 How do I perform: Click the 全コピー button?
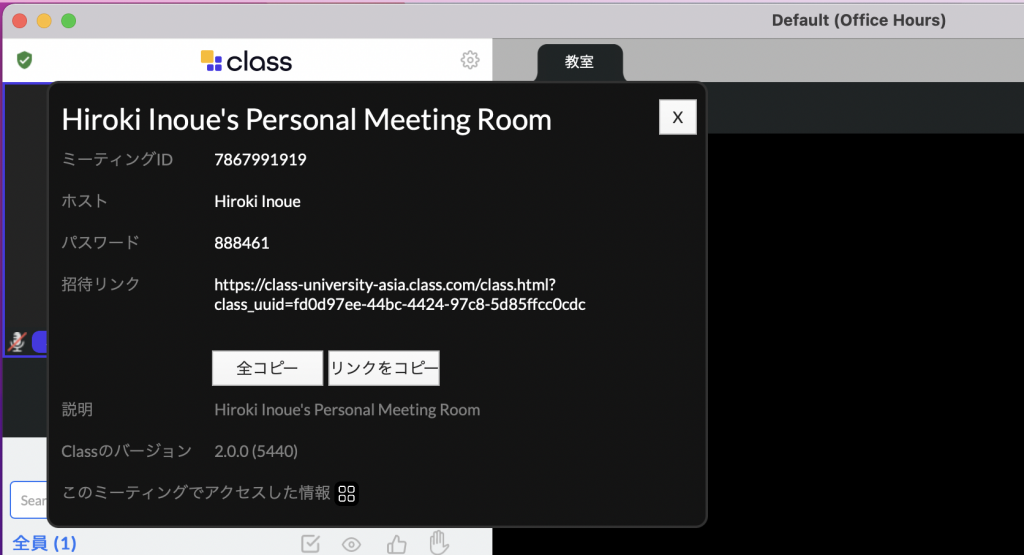click(x=267, y=368)
